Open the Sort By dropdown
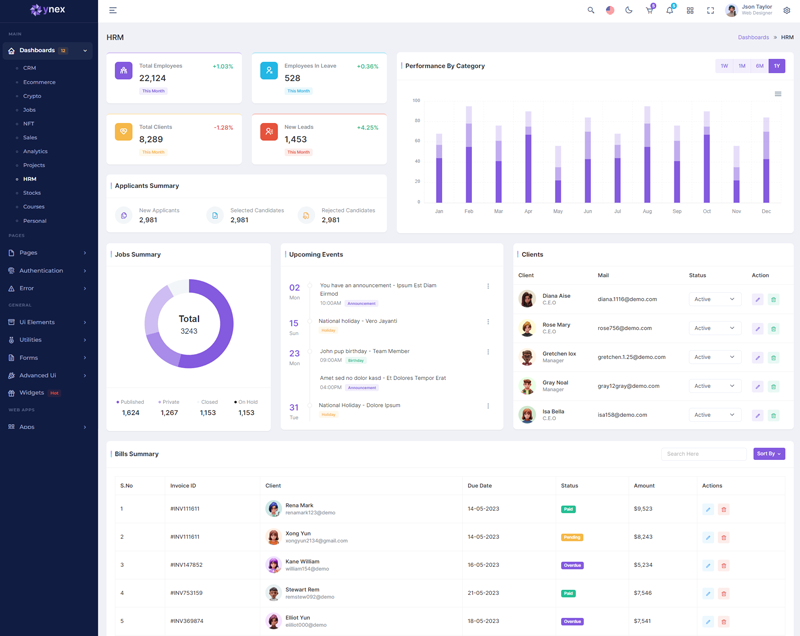This screenshot has width=800, height=636. 768,454
